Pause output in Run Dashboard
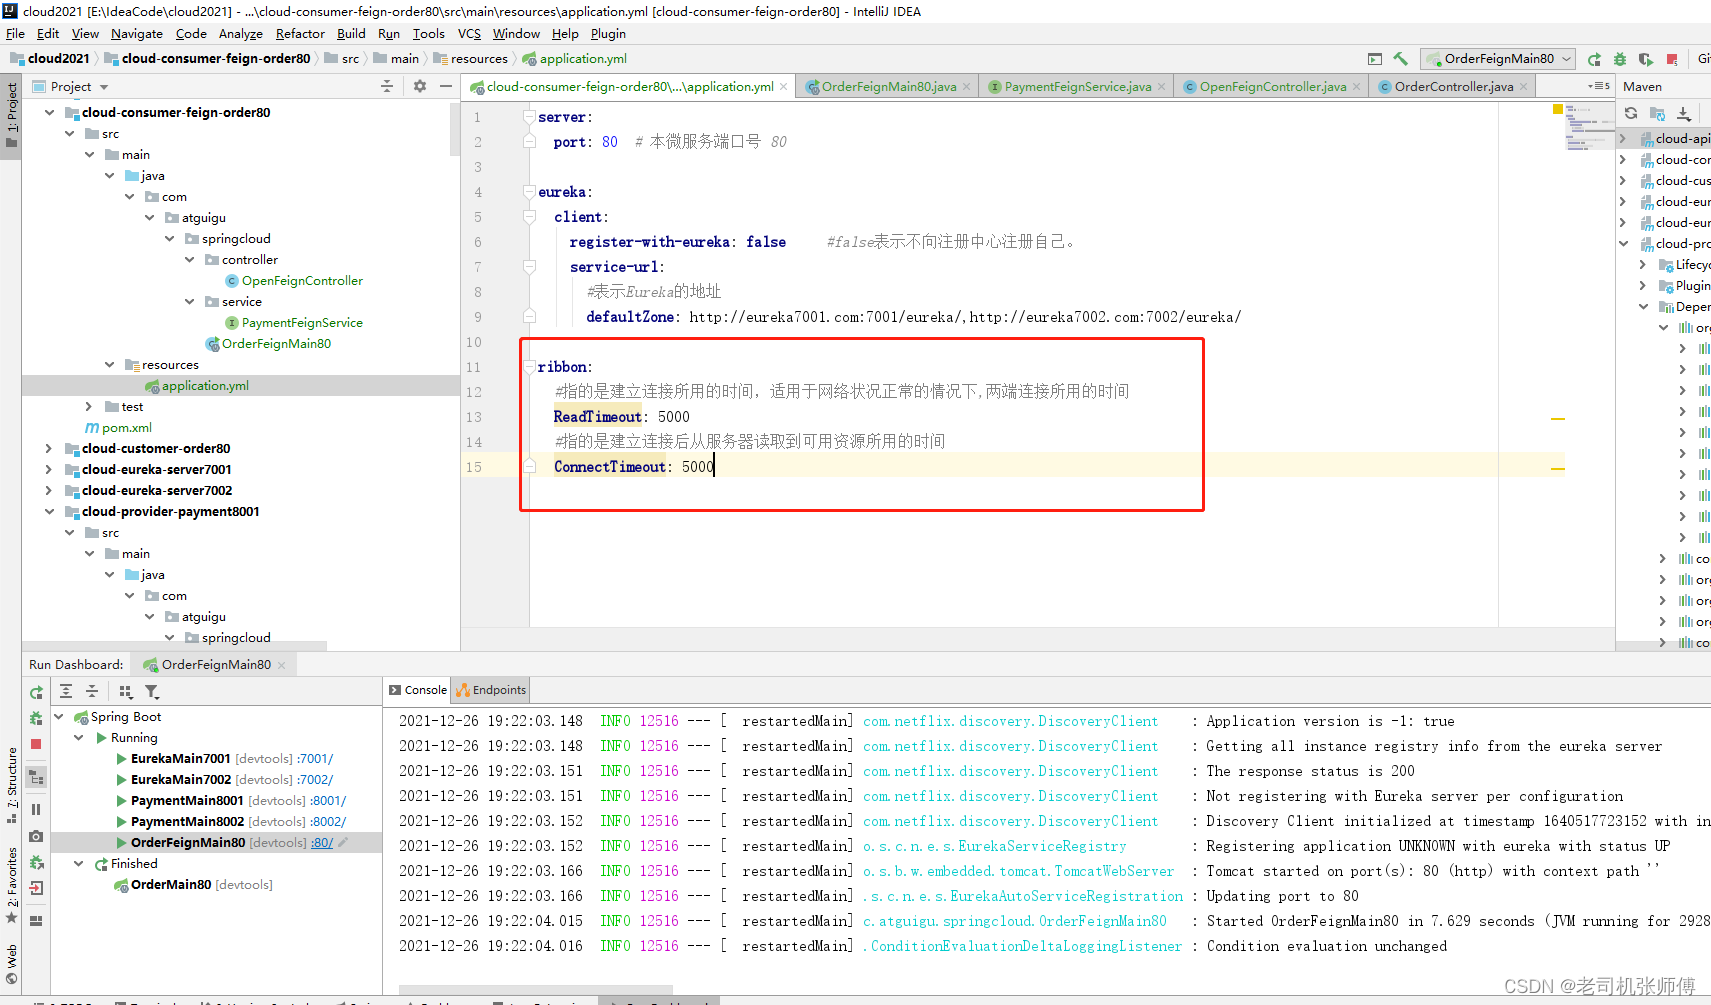The height and width of the screenshot is (1005, 1711). [36, 809]
